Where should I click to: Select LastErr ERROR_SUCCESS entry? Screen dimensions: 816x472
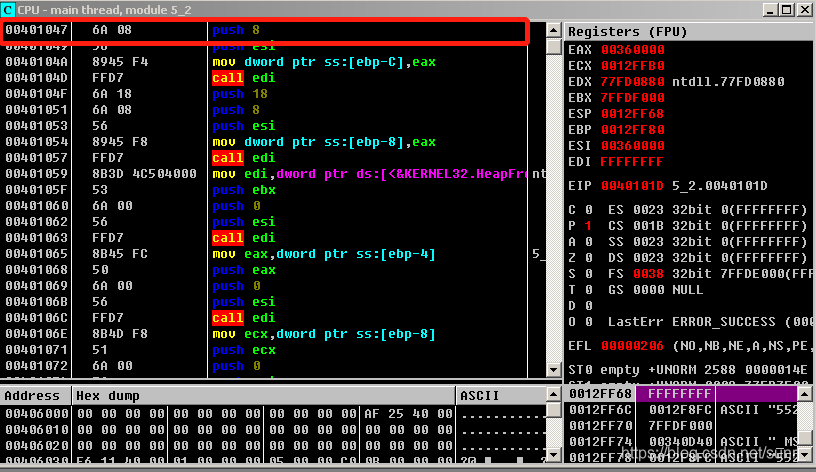710,322
